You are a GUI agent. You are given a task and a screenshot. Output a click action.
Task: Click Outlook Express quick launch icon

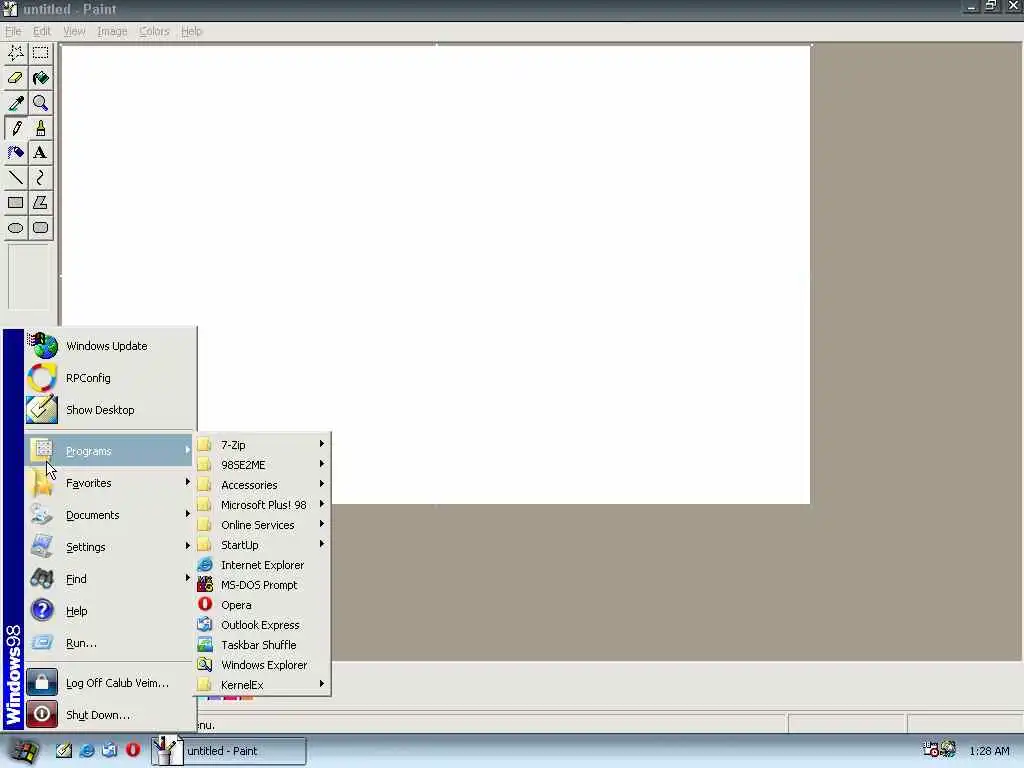pos(110,750)
